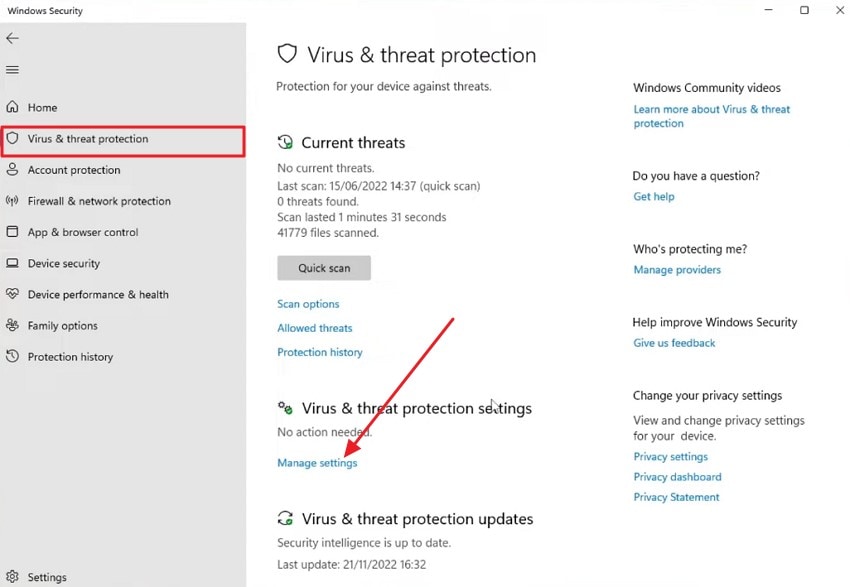Open Manage settings under protection settings
The image size is (850, 587).
pos(317,462)
